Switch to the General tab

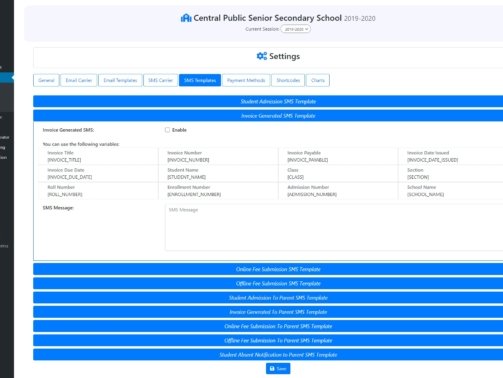46,80
